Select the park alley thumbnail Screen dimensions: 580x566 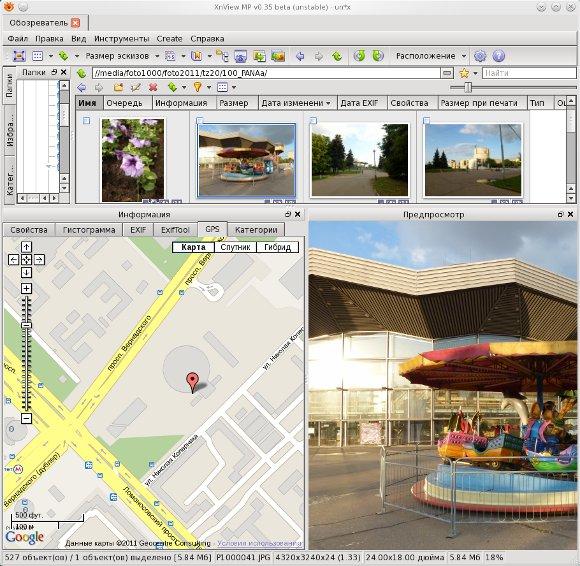(360, 160)
